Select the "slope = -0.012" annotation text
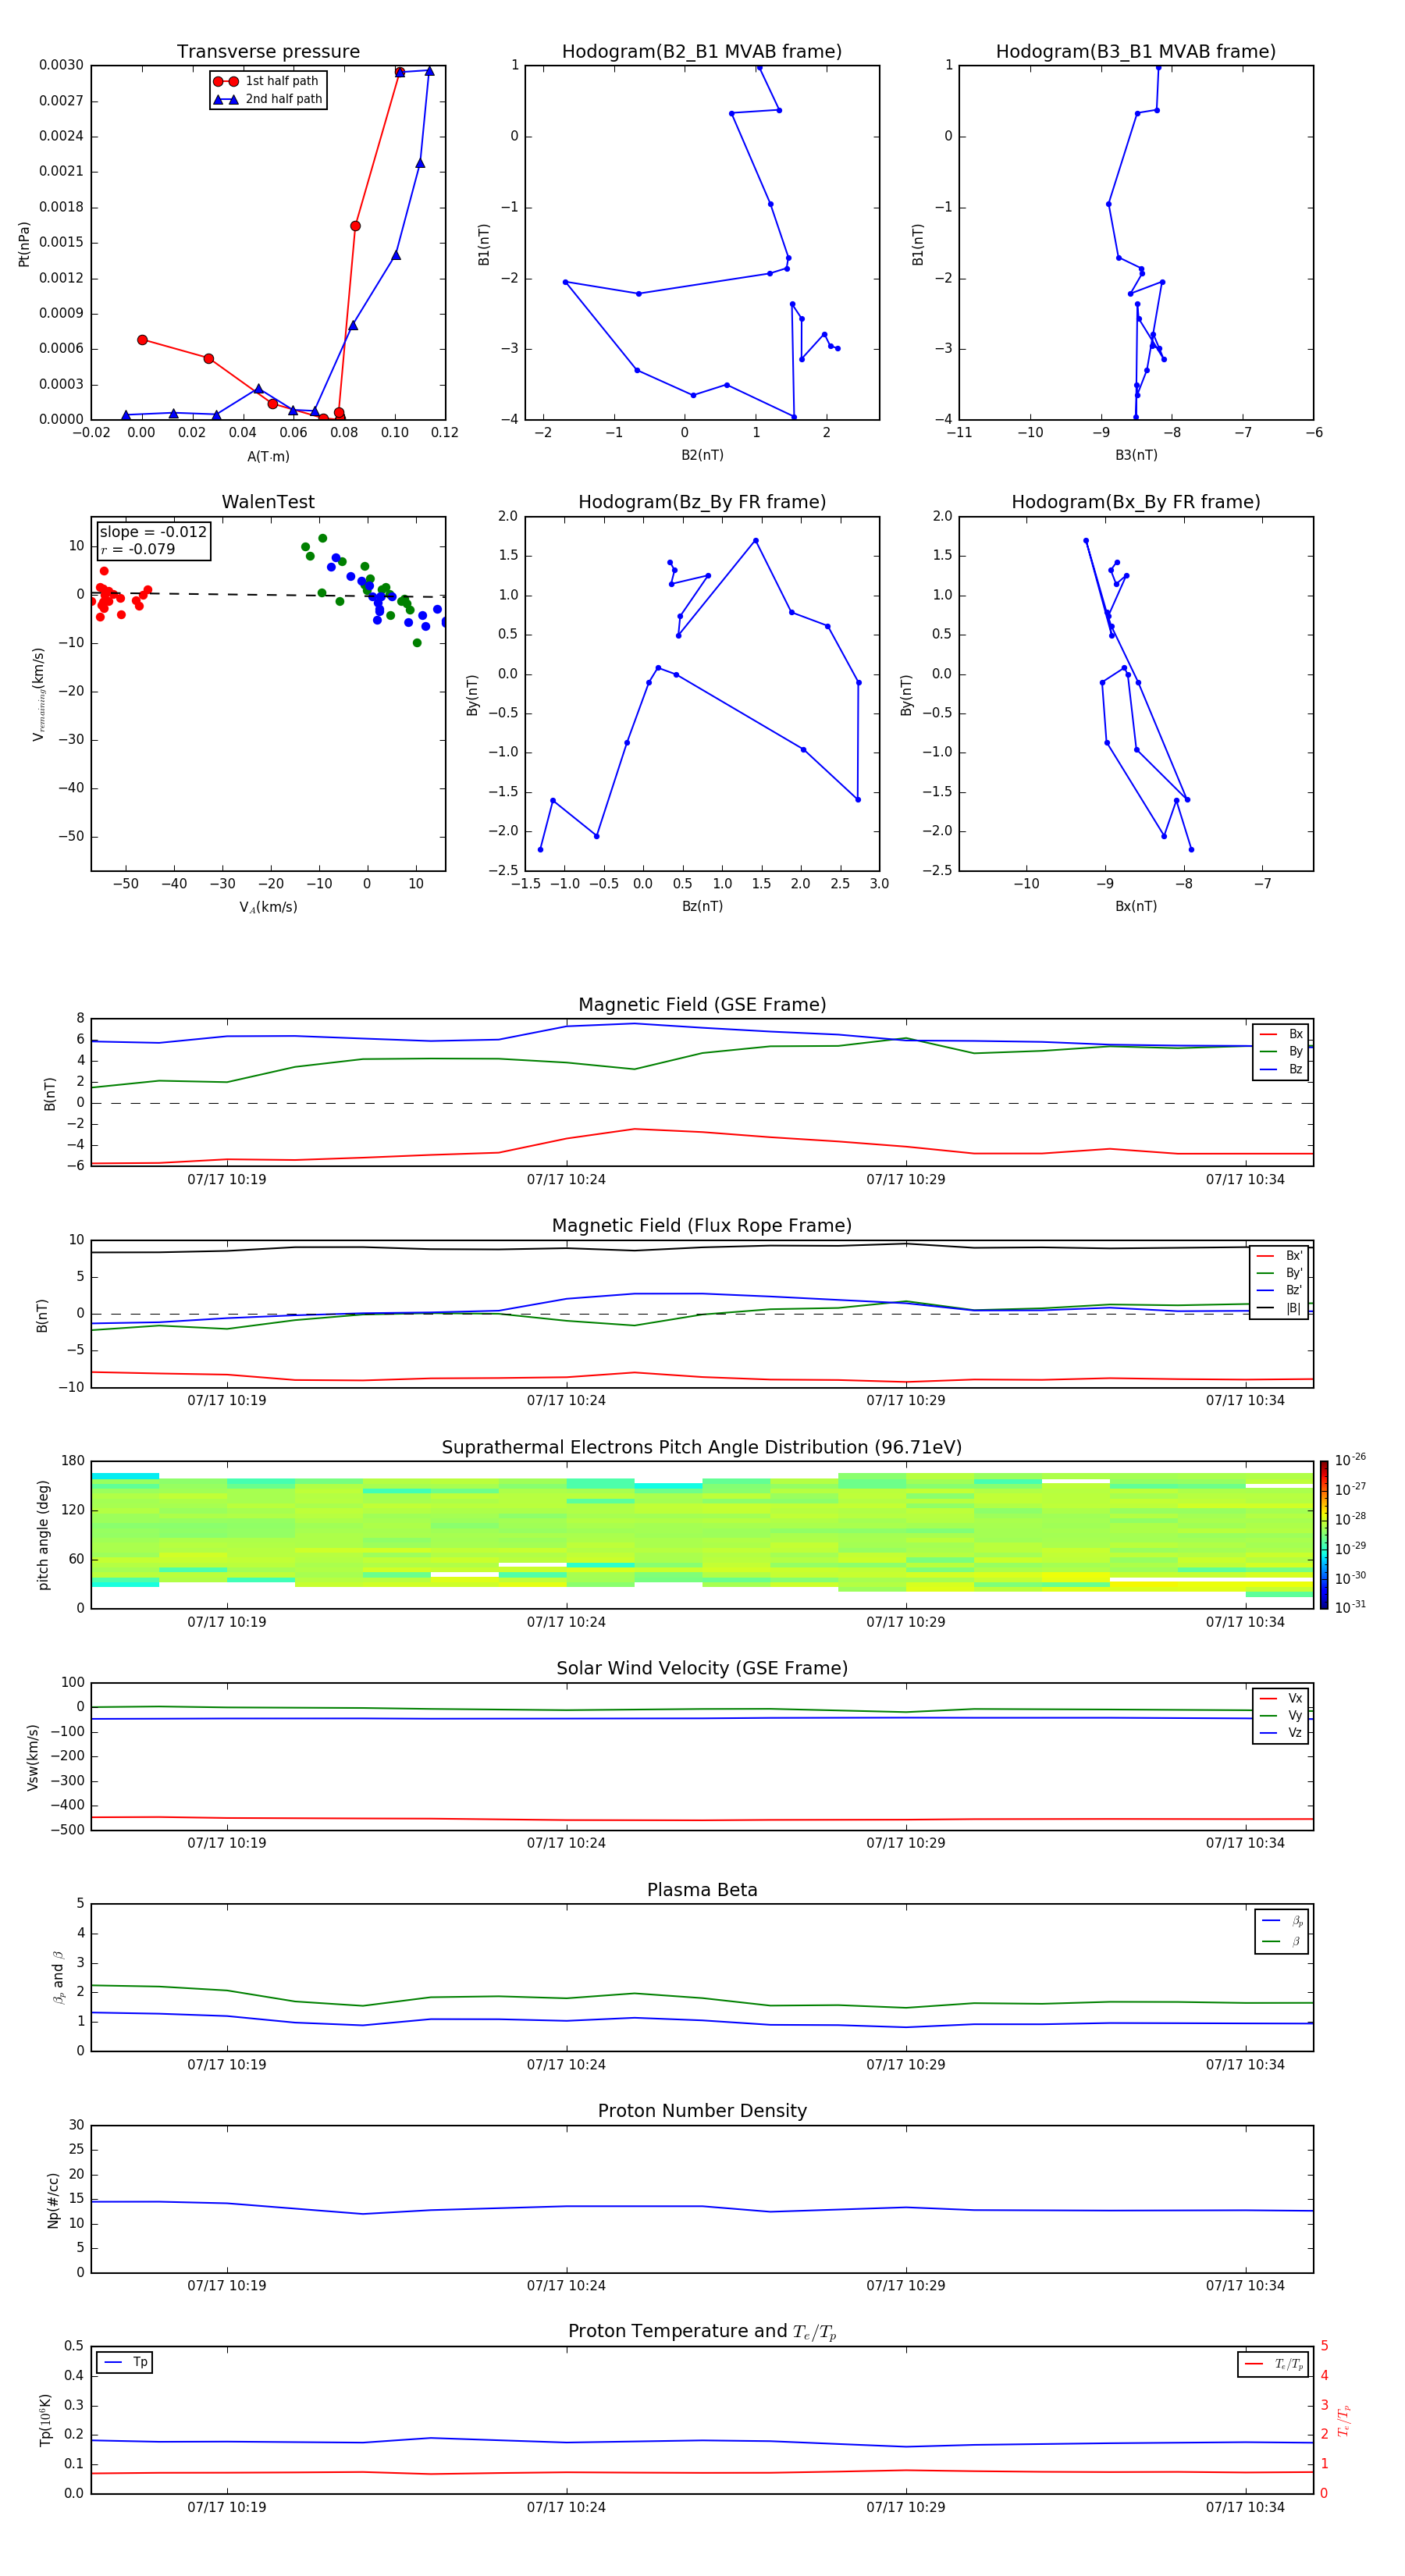Screen dimensions: 1405x2576 click(153, 532)
